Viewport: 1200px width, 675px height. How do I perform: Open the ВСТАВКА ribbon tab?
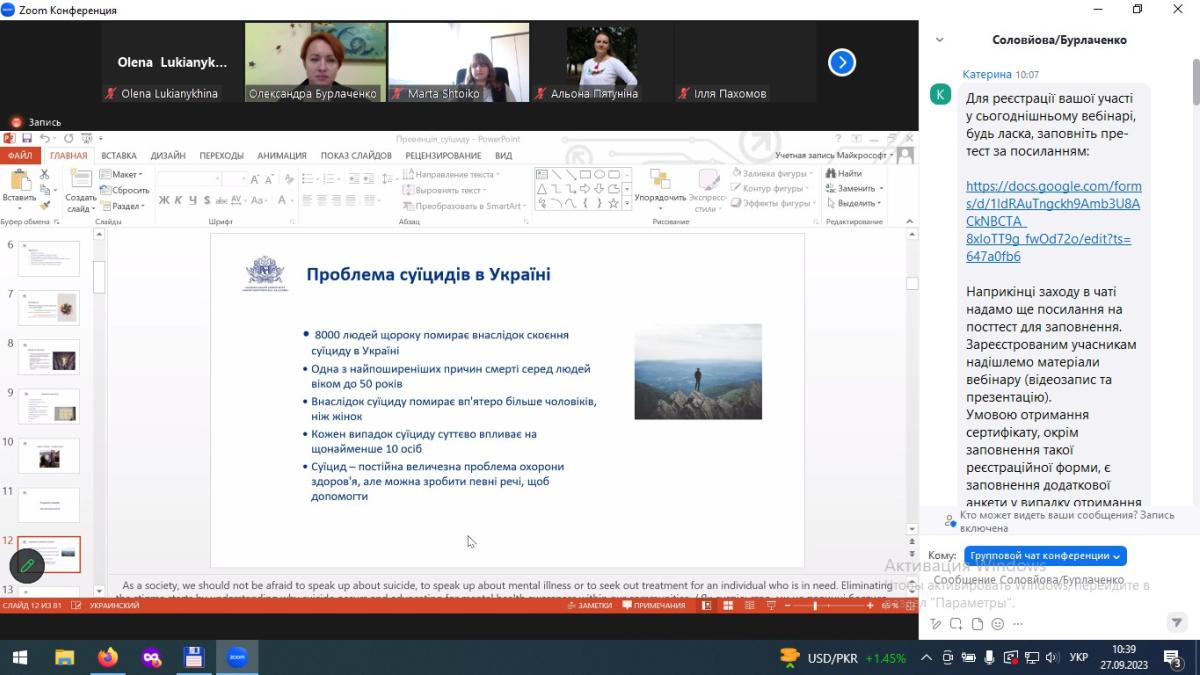coord(119,156)
